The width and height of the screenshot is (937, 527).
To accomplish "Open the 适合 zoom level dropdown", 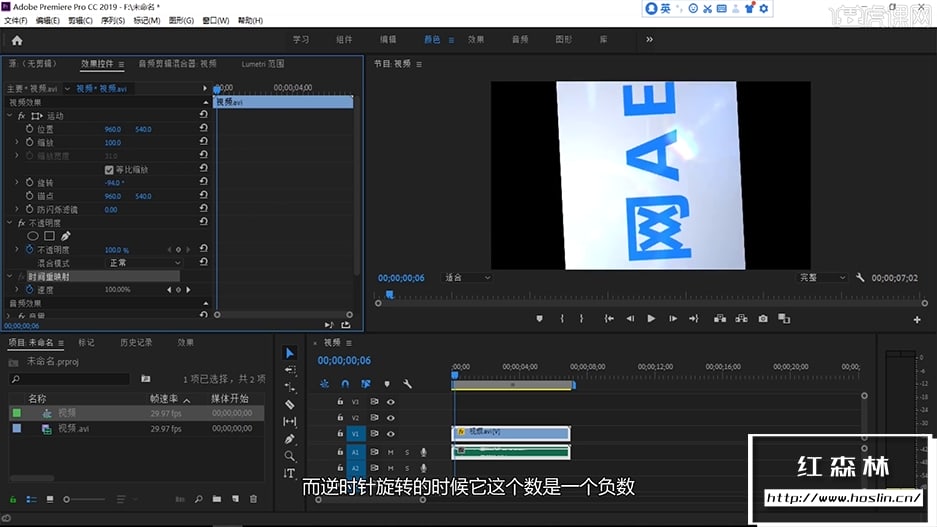I will tap(467, 277).
